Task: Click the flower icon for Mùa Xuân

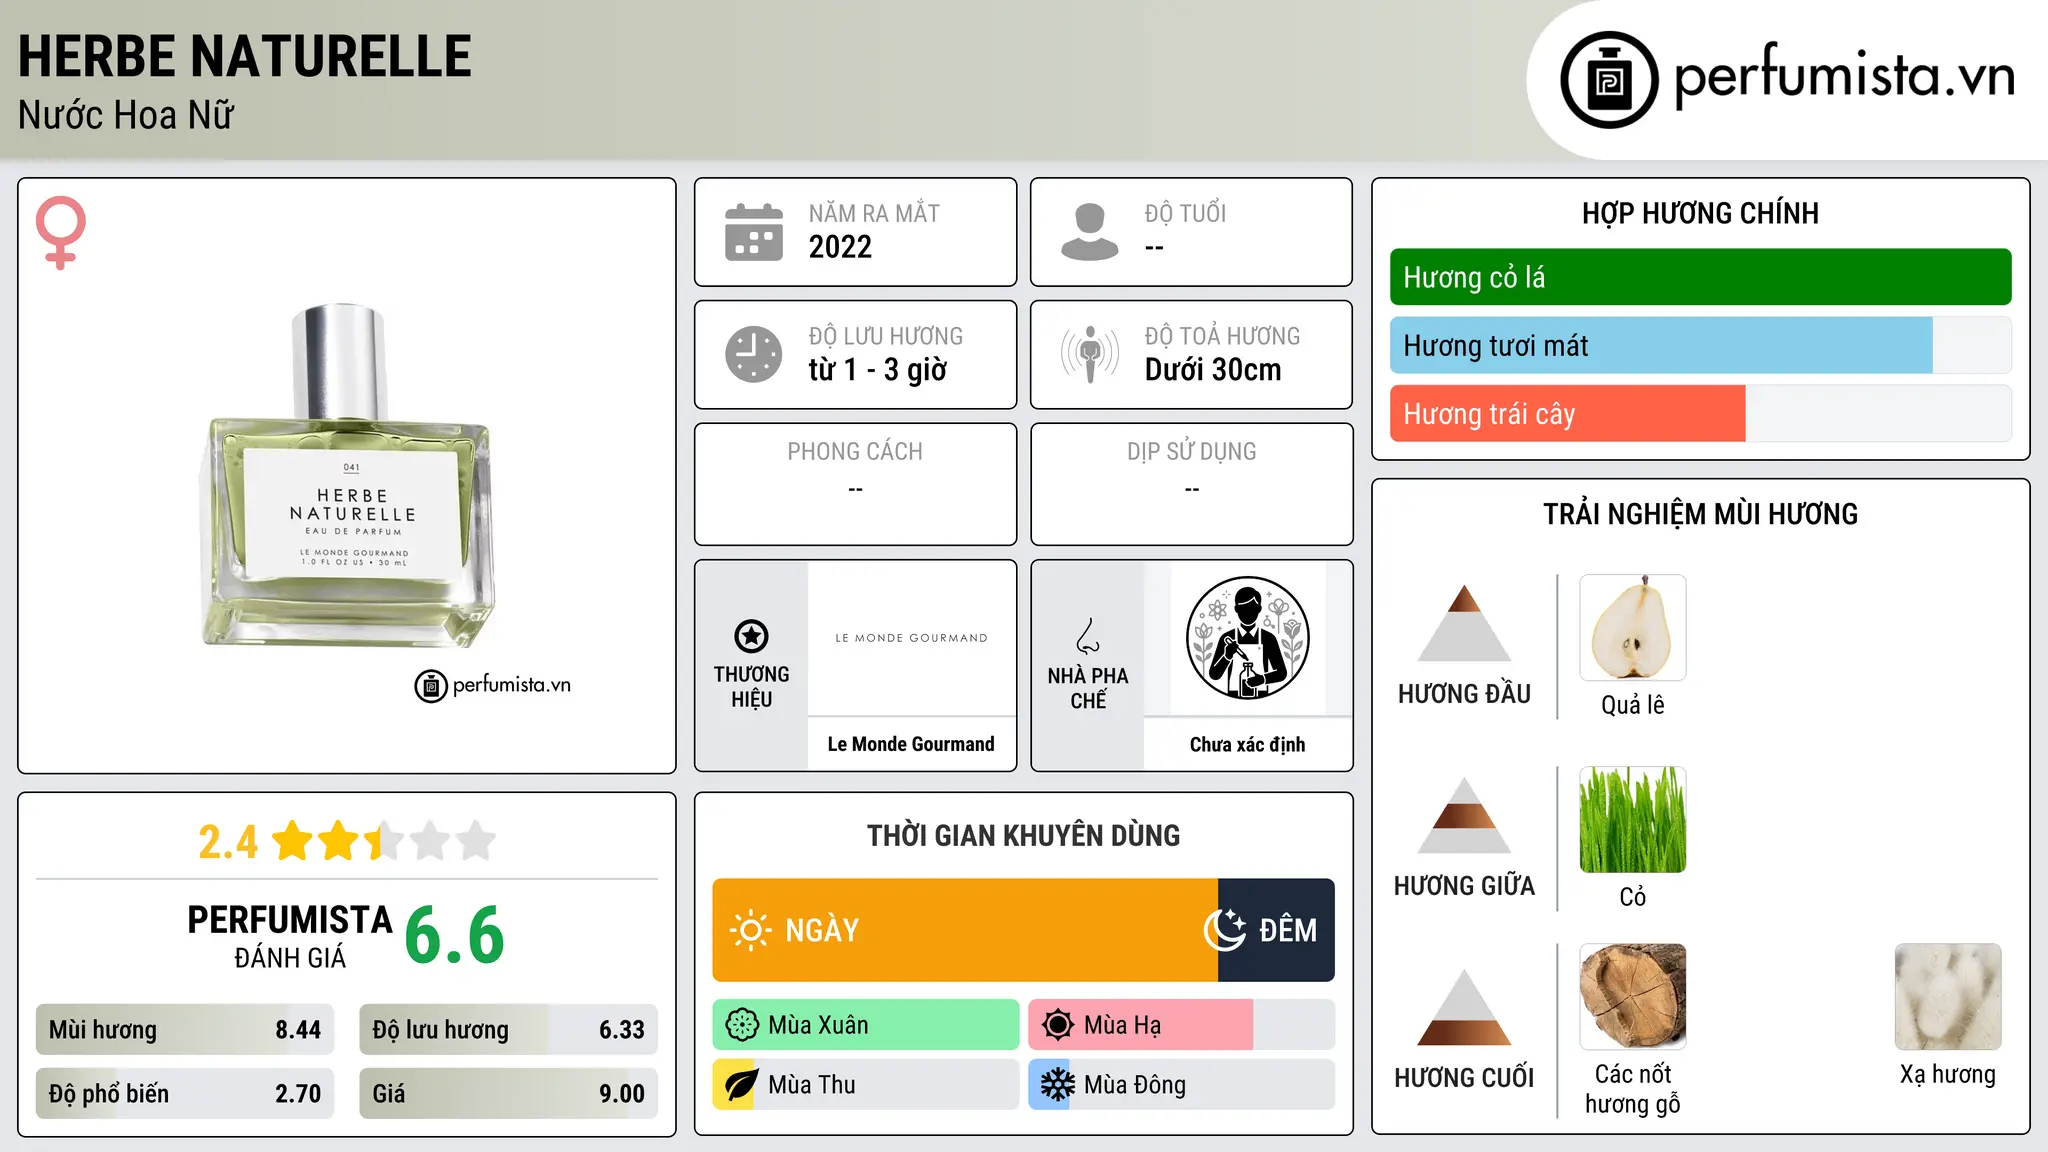Action: pos(742,1025)
